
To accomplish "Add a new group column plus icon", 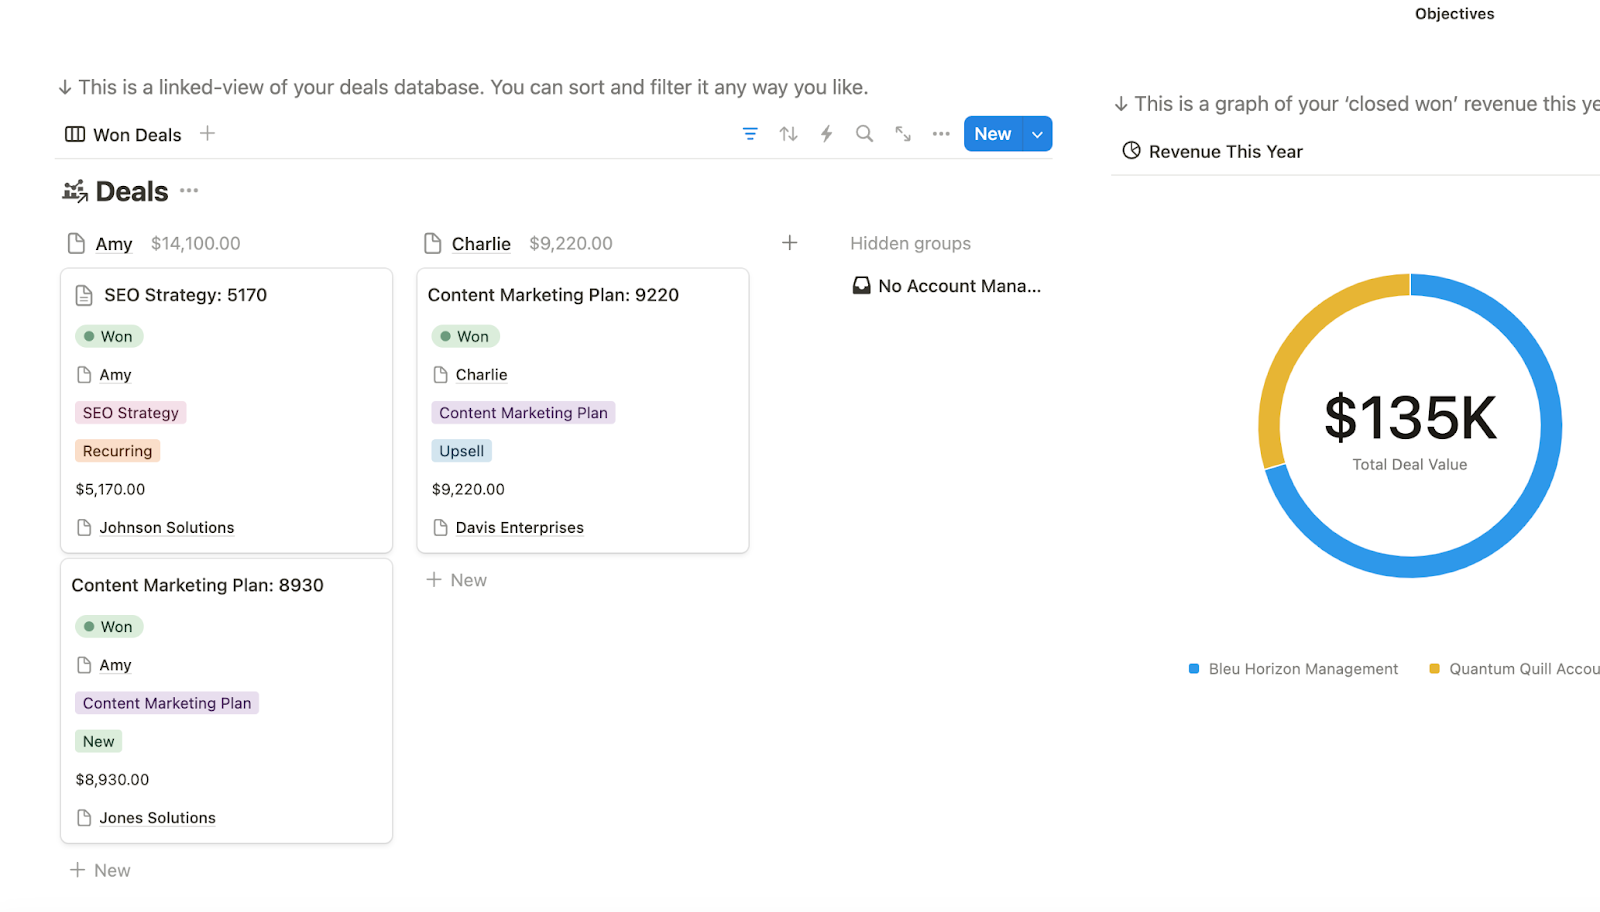I will pos(790,243).
